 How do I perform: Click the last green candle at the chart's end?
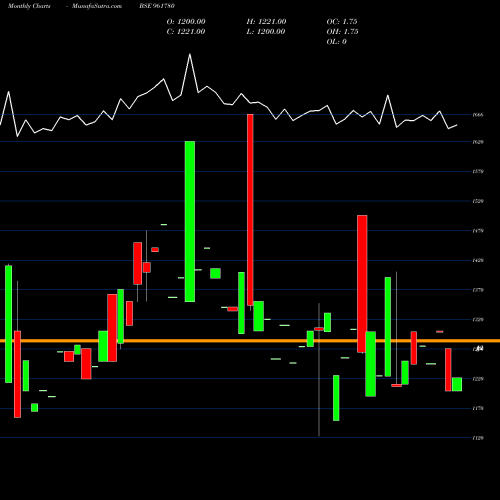pos(457,384)
